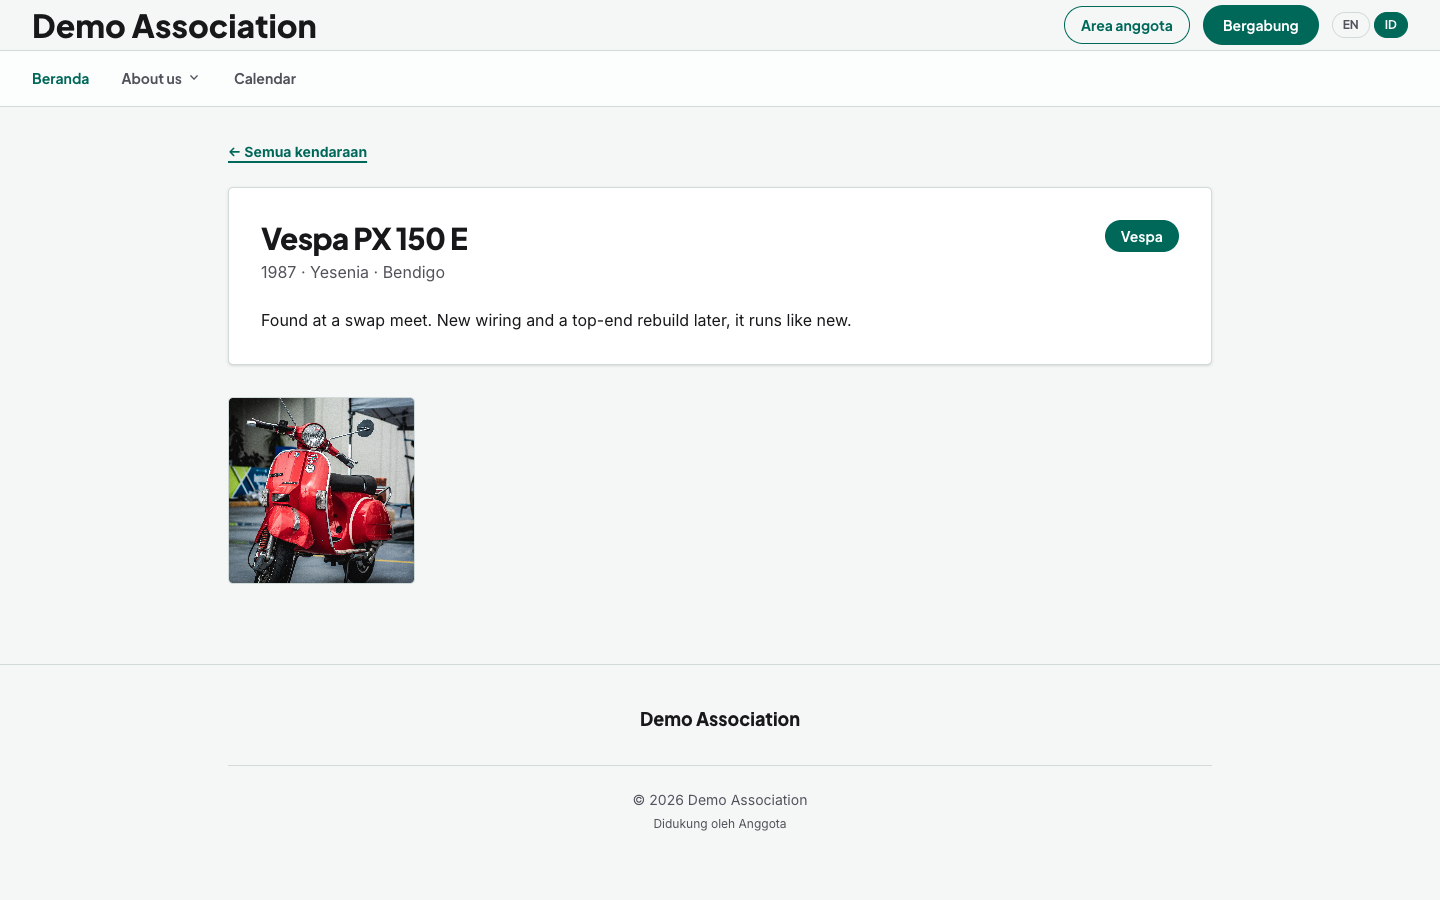Switch language to EN
Screen dimensions: 1440x900
click(1350, 25)
